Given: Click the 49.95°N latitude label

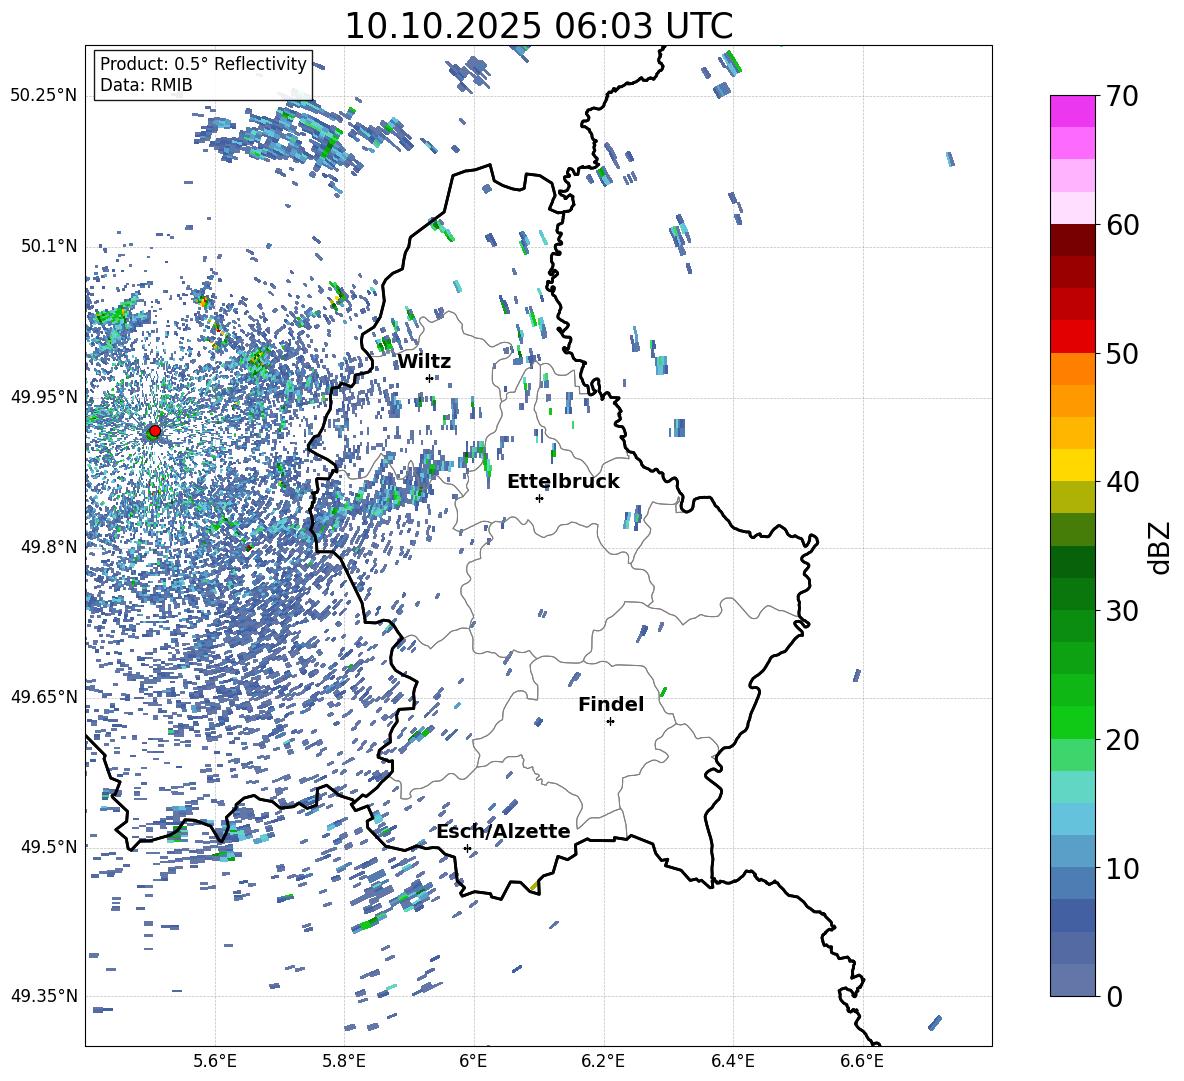Looking at the screenshot, I should 44,397.
